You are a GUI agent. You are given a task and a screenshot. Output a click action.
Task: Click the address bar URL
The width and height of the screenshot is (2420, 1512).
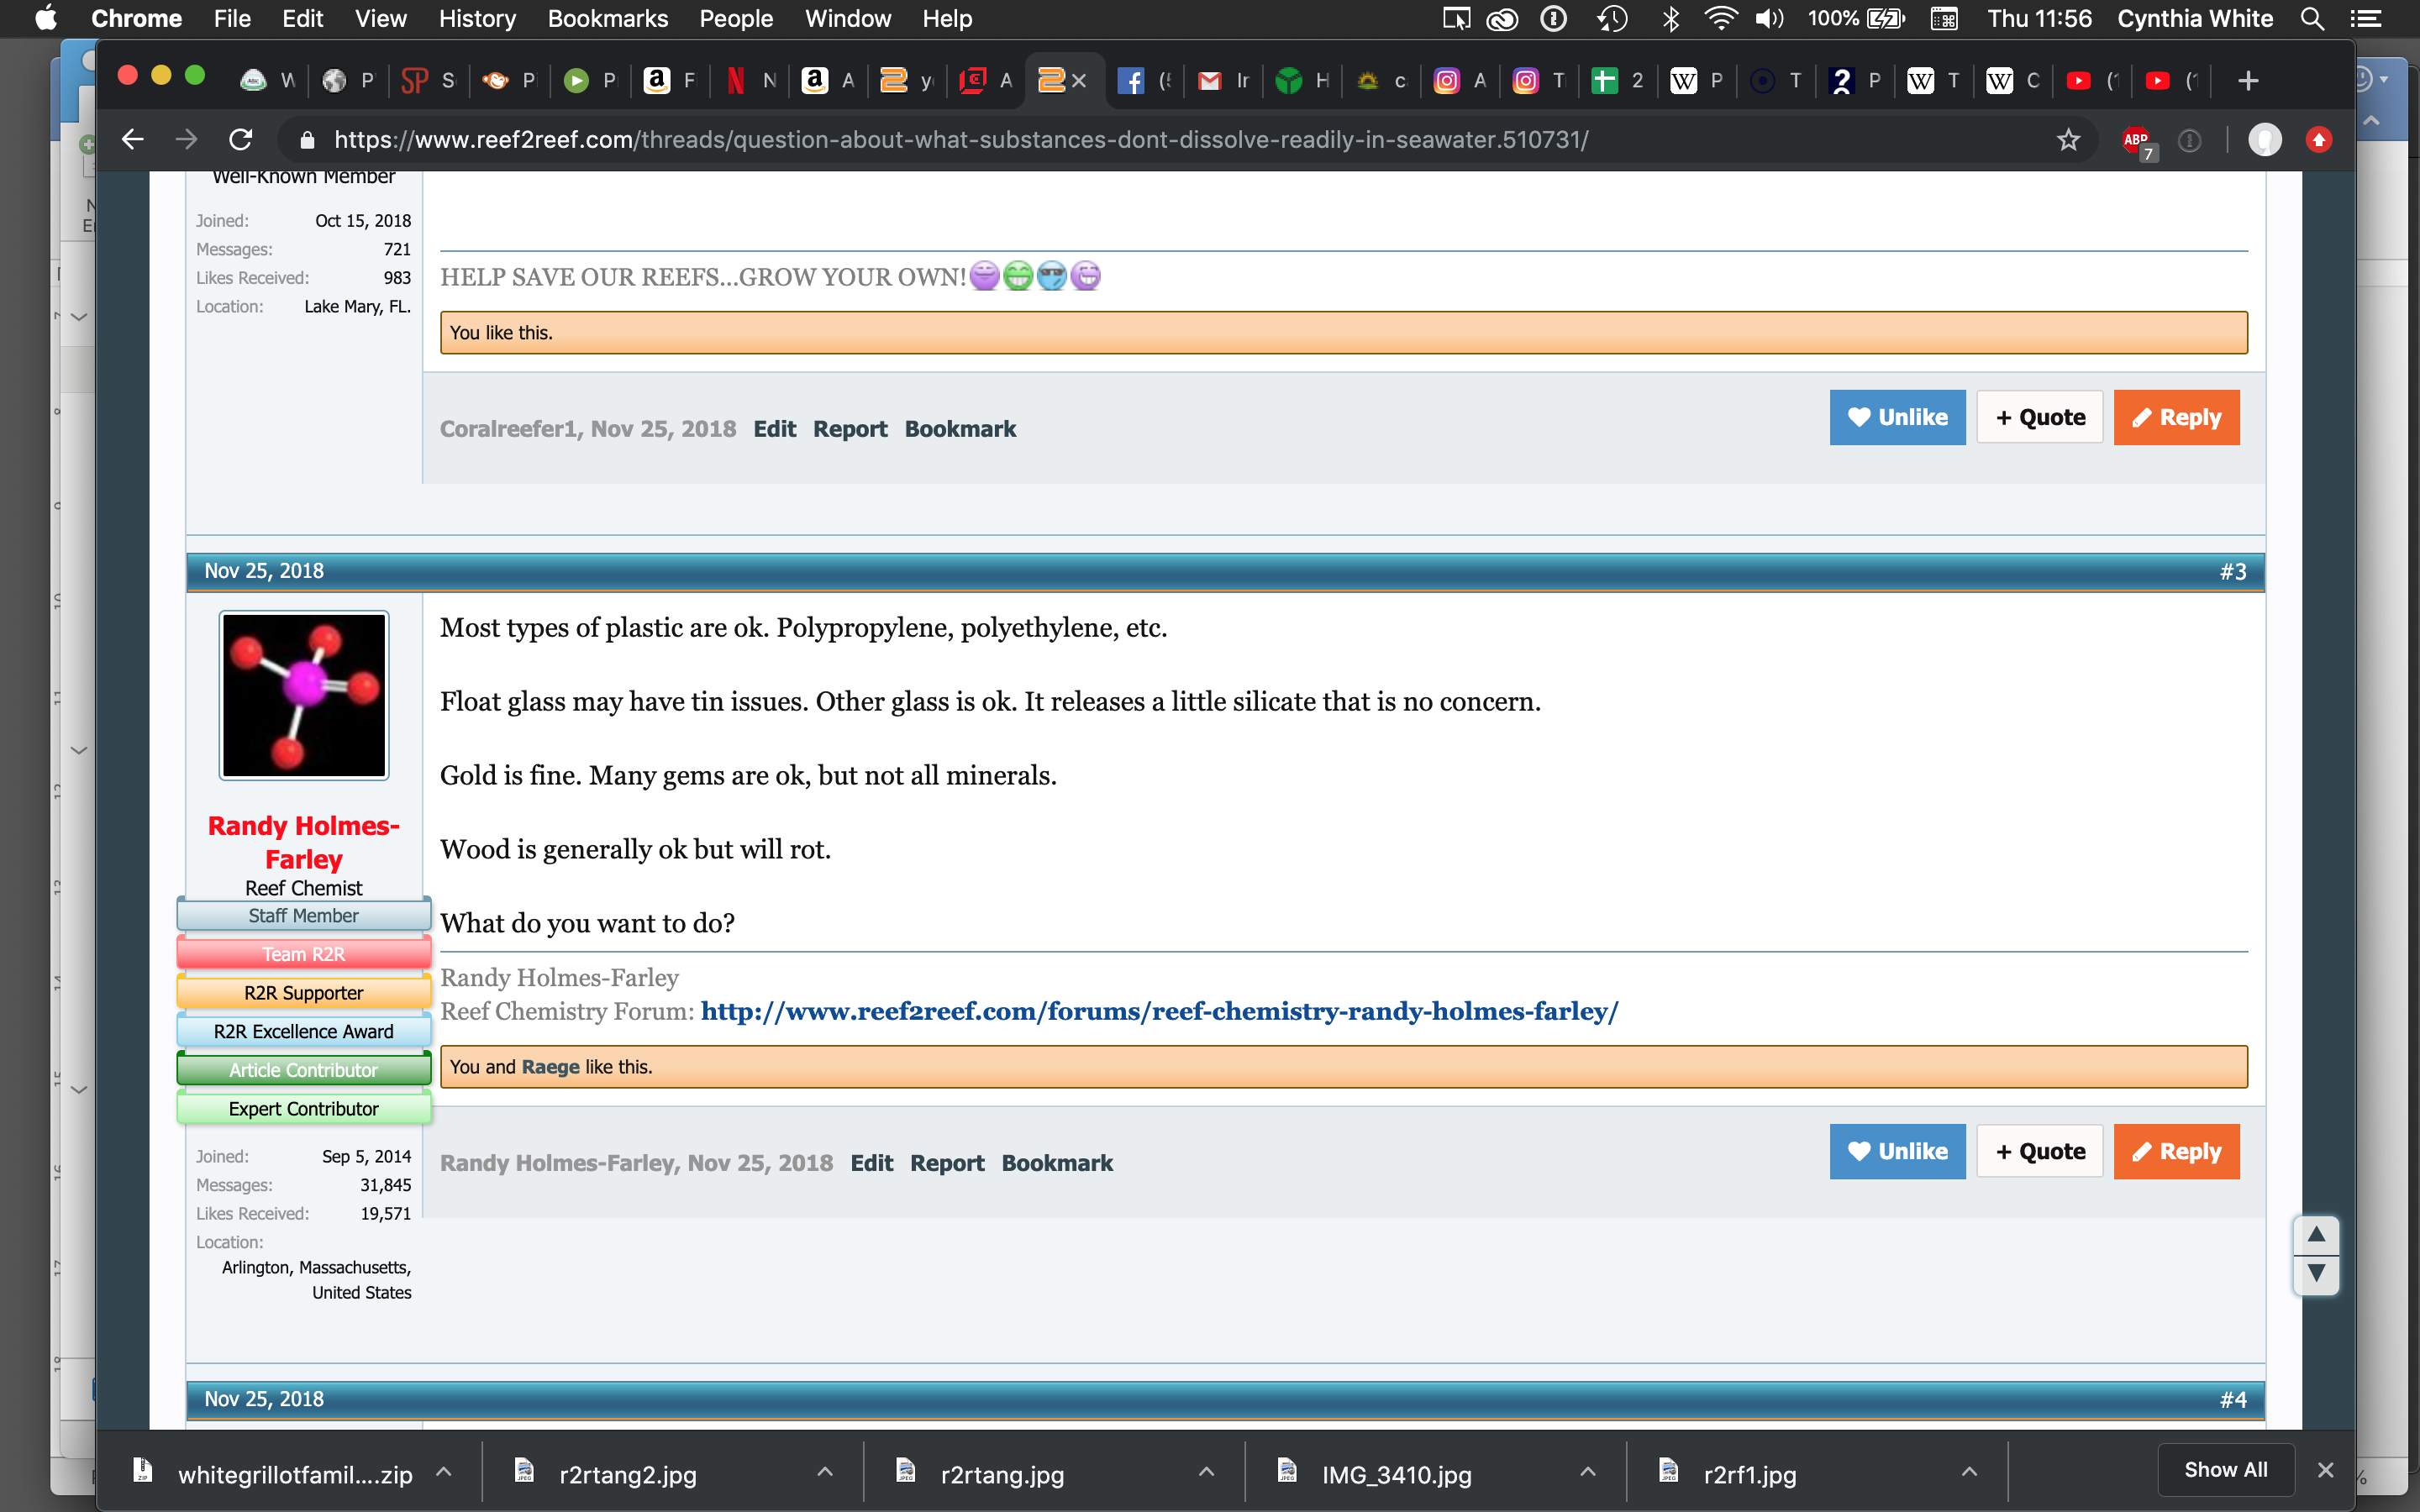960,139
